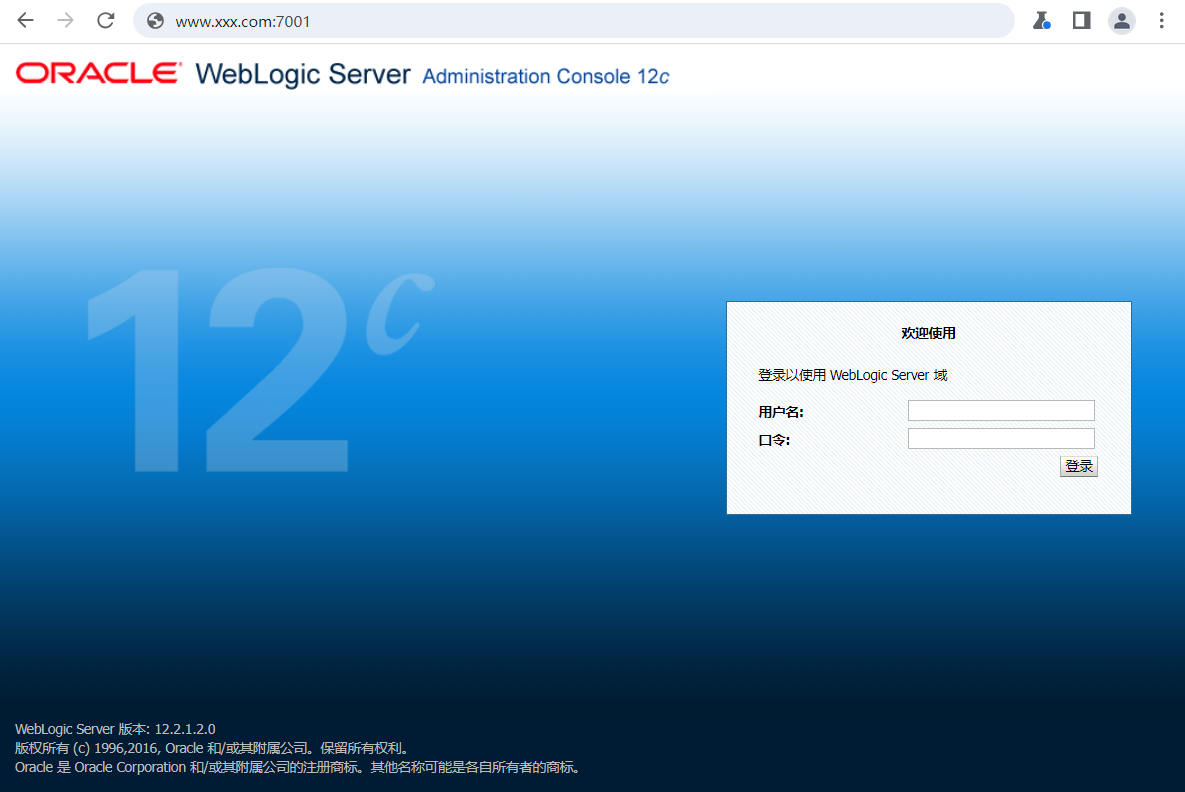Click the forward navigation arrow
The height and width of the screenshot is (792, 1185).
coord(65,20)
